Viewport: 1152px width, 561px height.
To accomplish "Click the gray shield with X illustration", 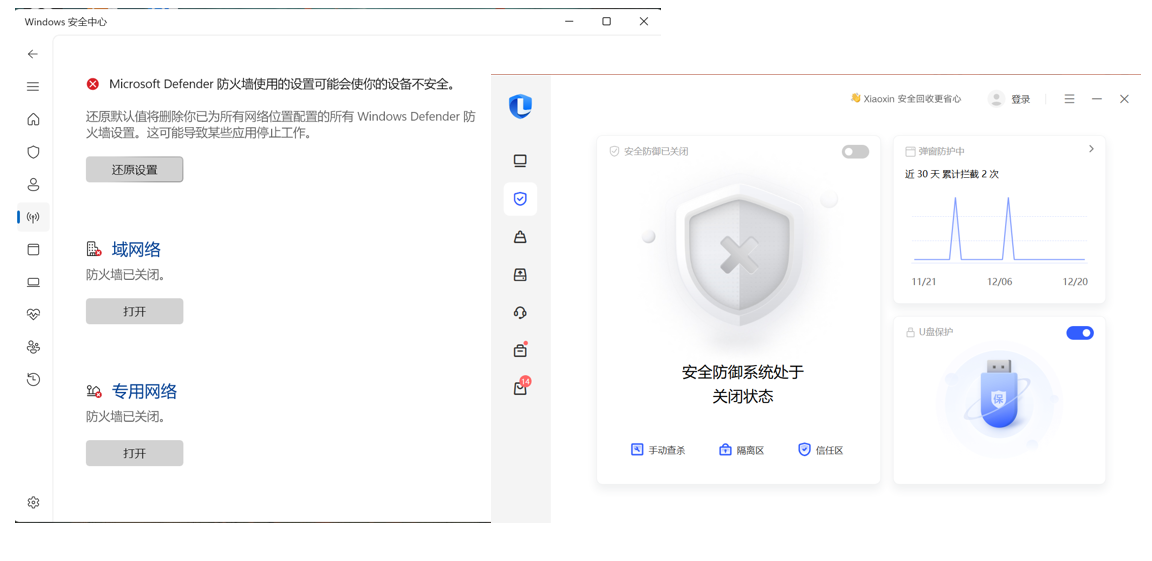I will (739, 255).
